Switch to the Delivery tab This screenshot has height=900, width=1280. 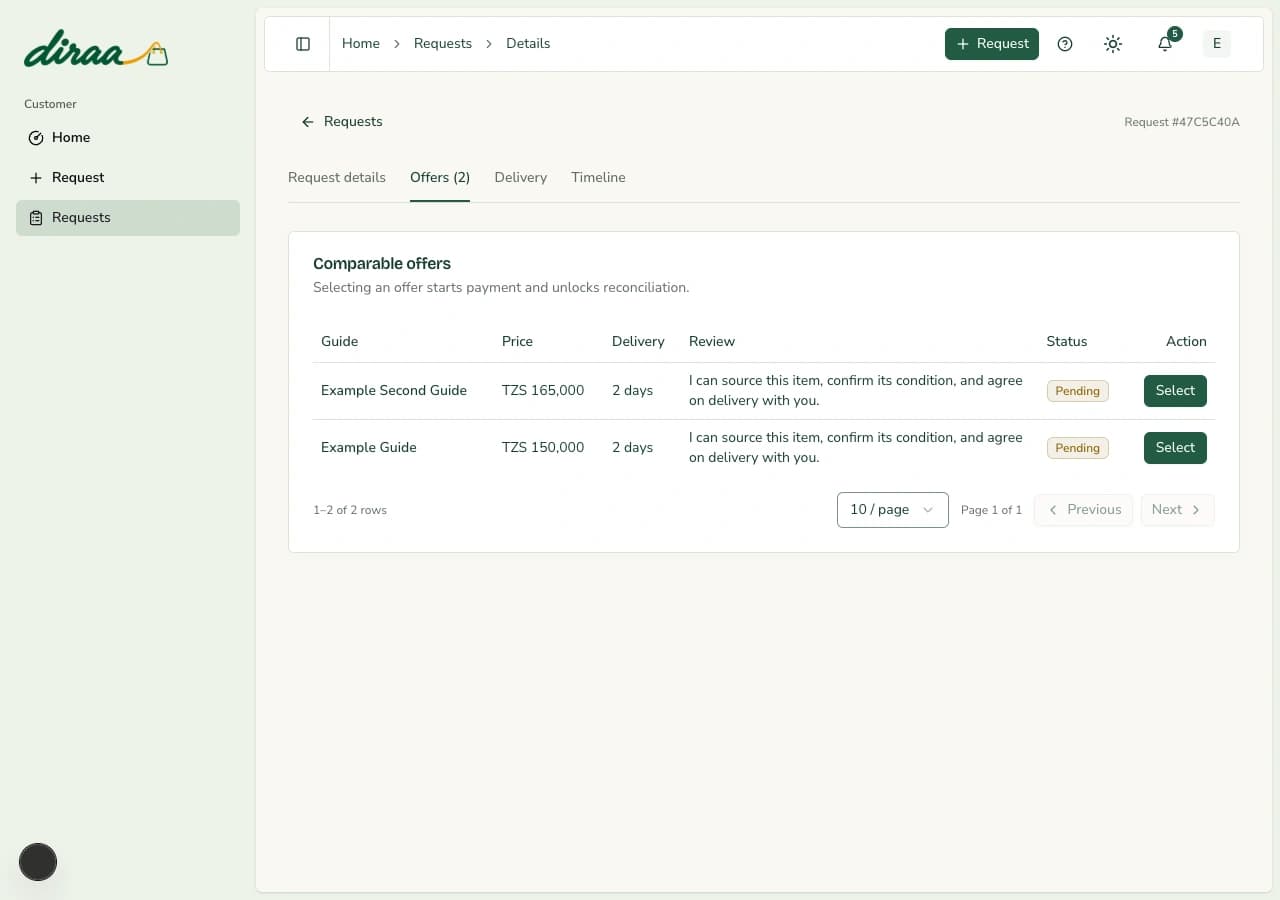point(521,178)
